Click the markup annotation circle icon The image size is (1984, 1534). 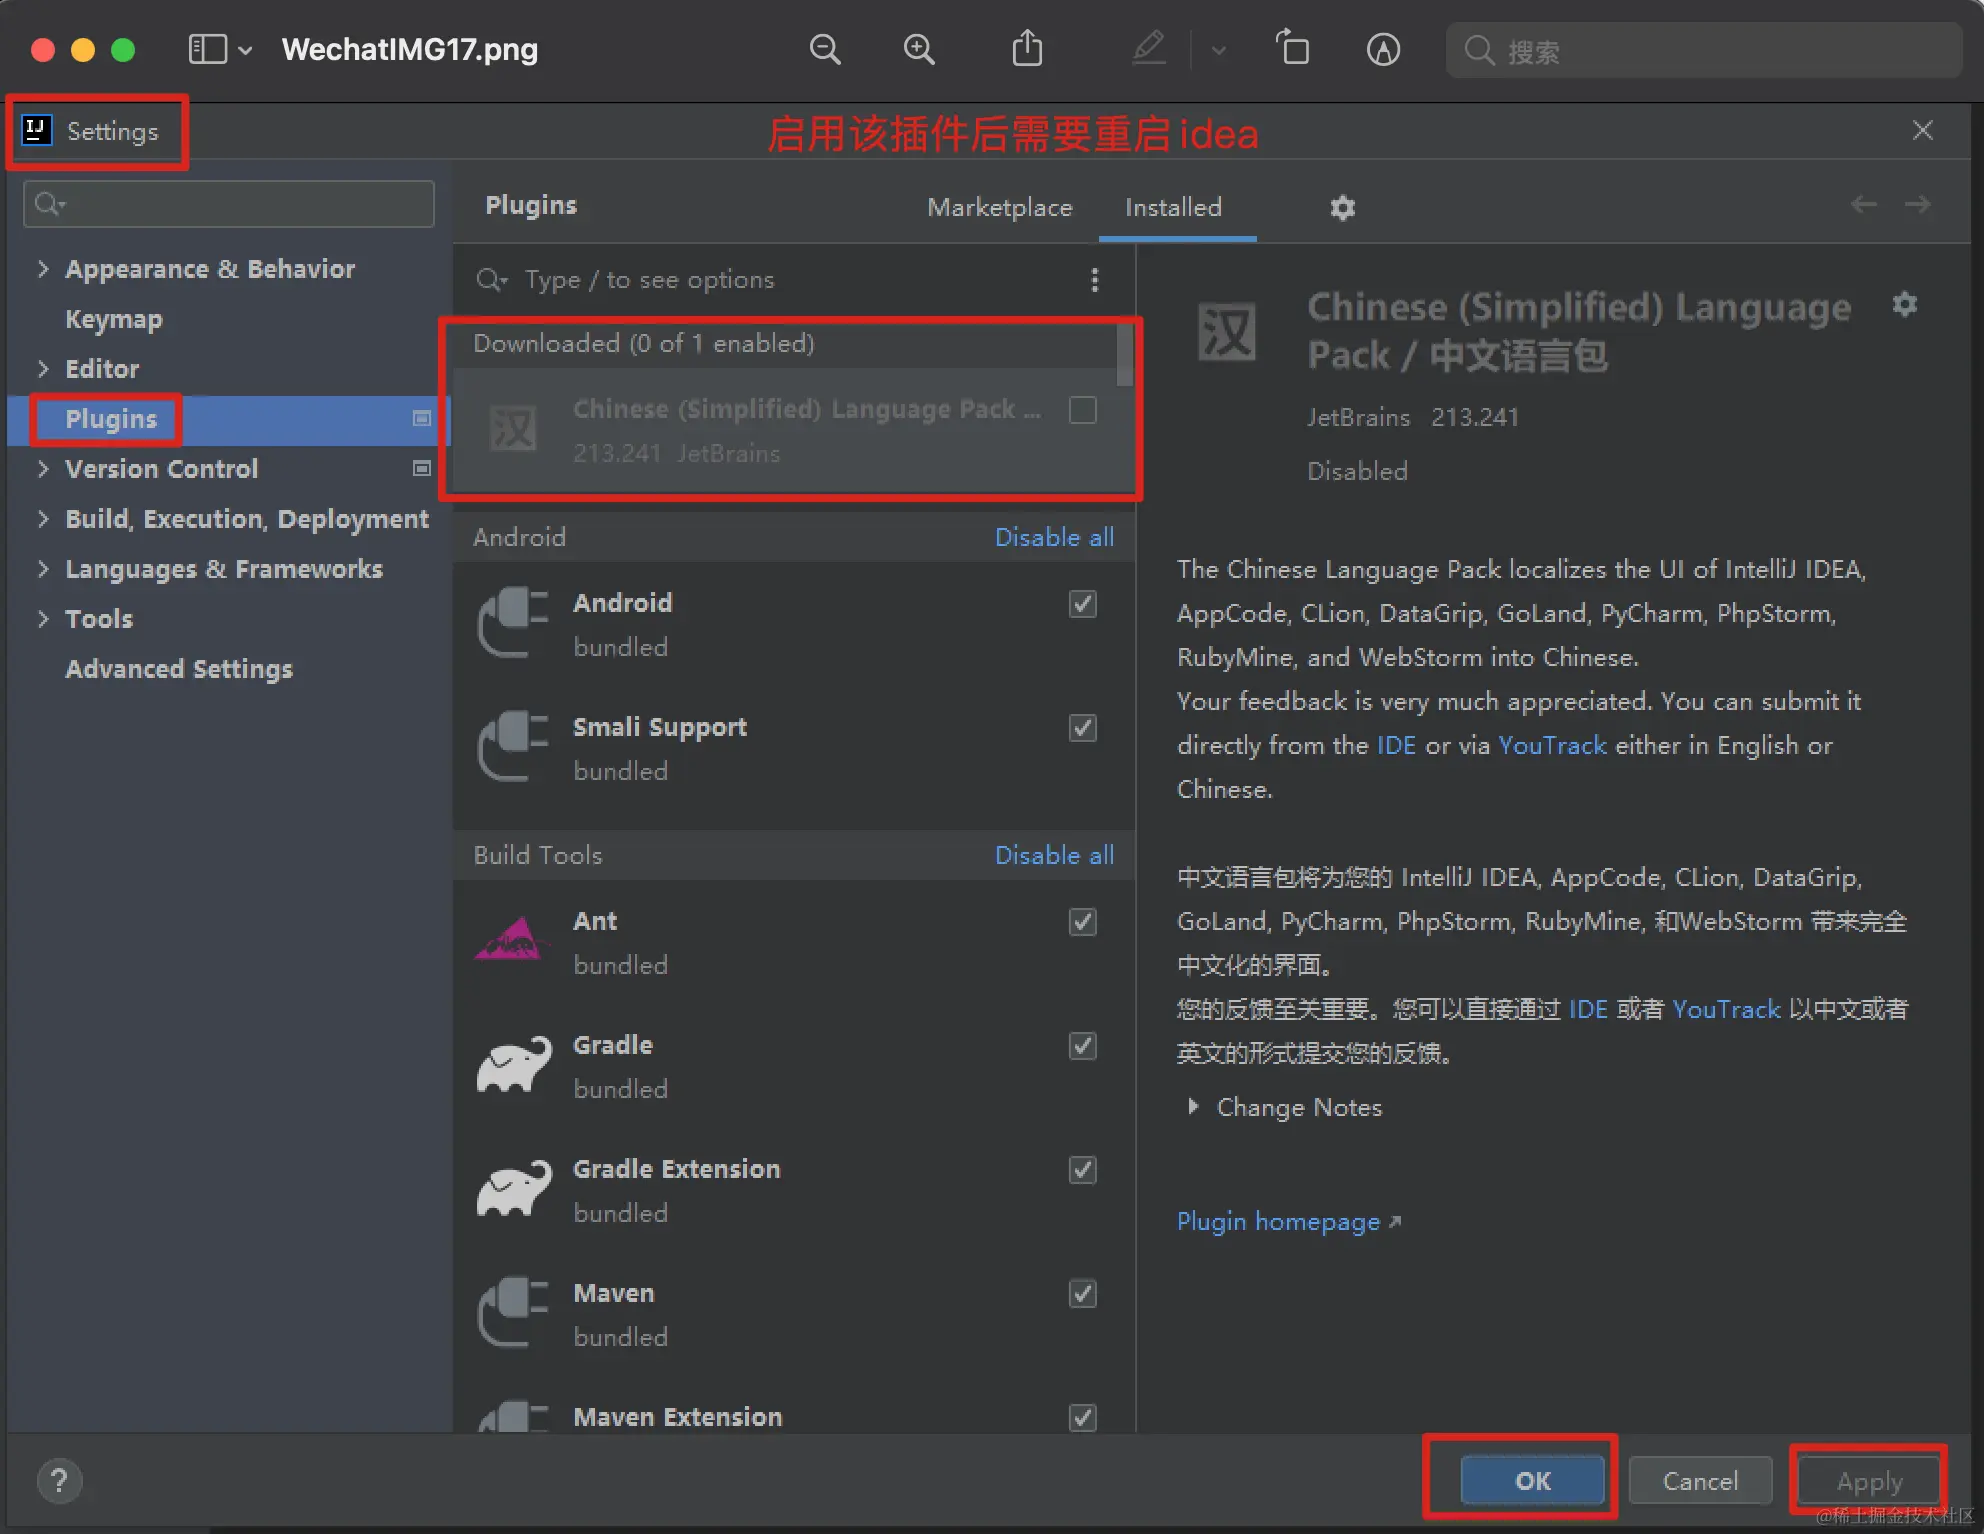coord(1383,49)
